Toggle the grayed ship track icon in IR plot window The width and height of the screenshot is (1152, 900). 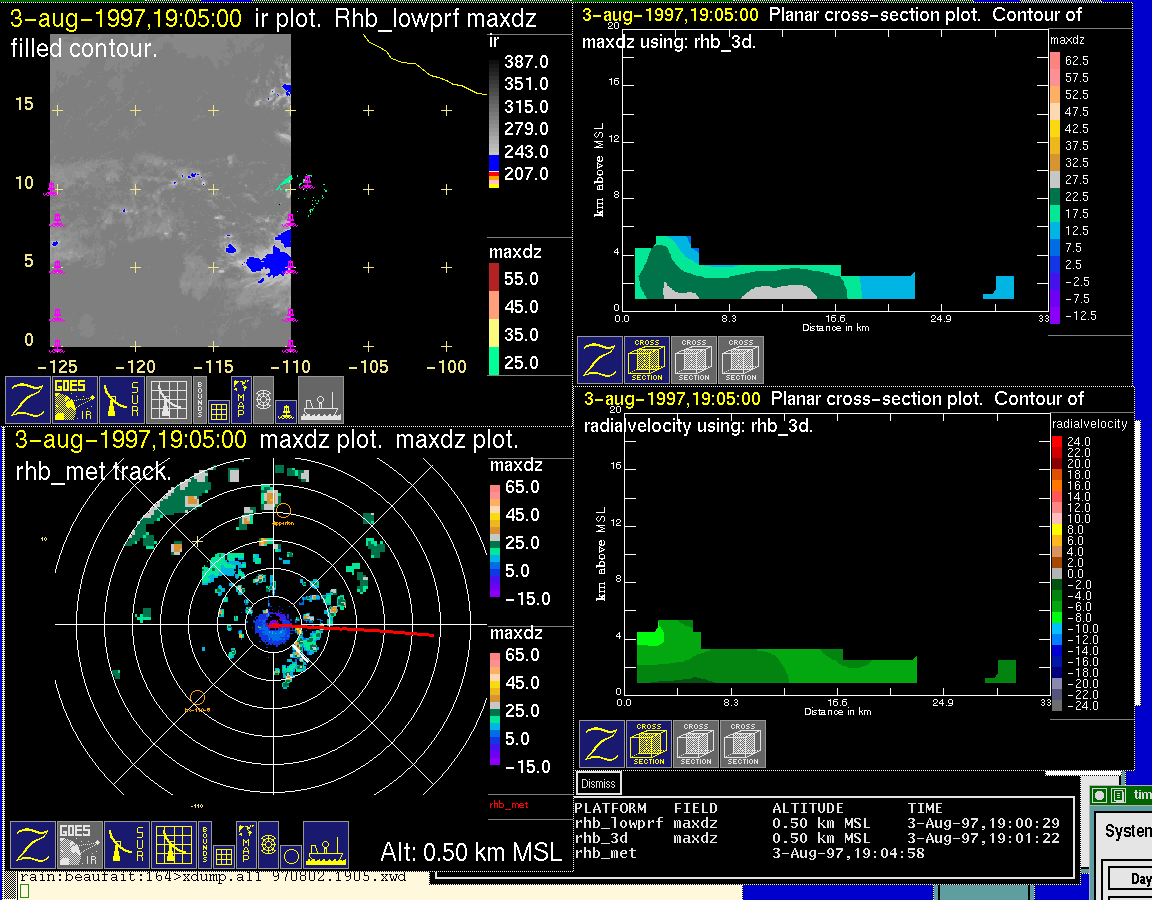click(x=321, y=400)
